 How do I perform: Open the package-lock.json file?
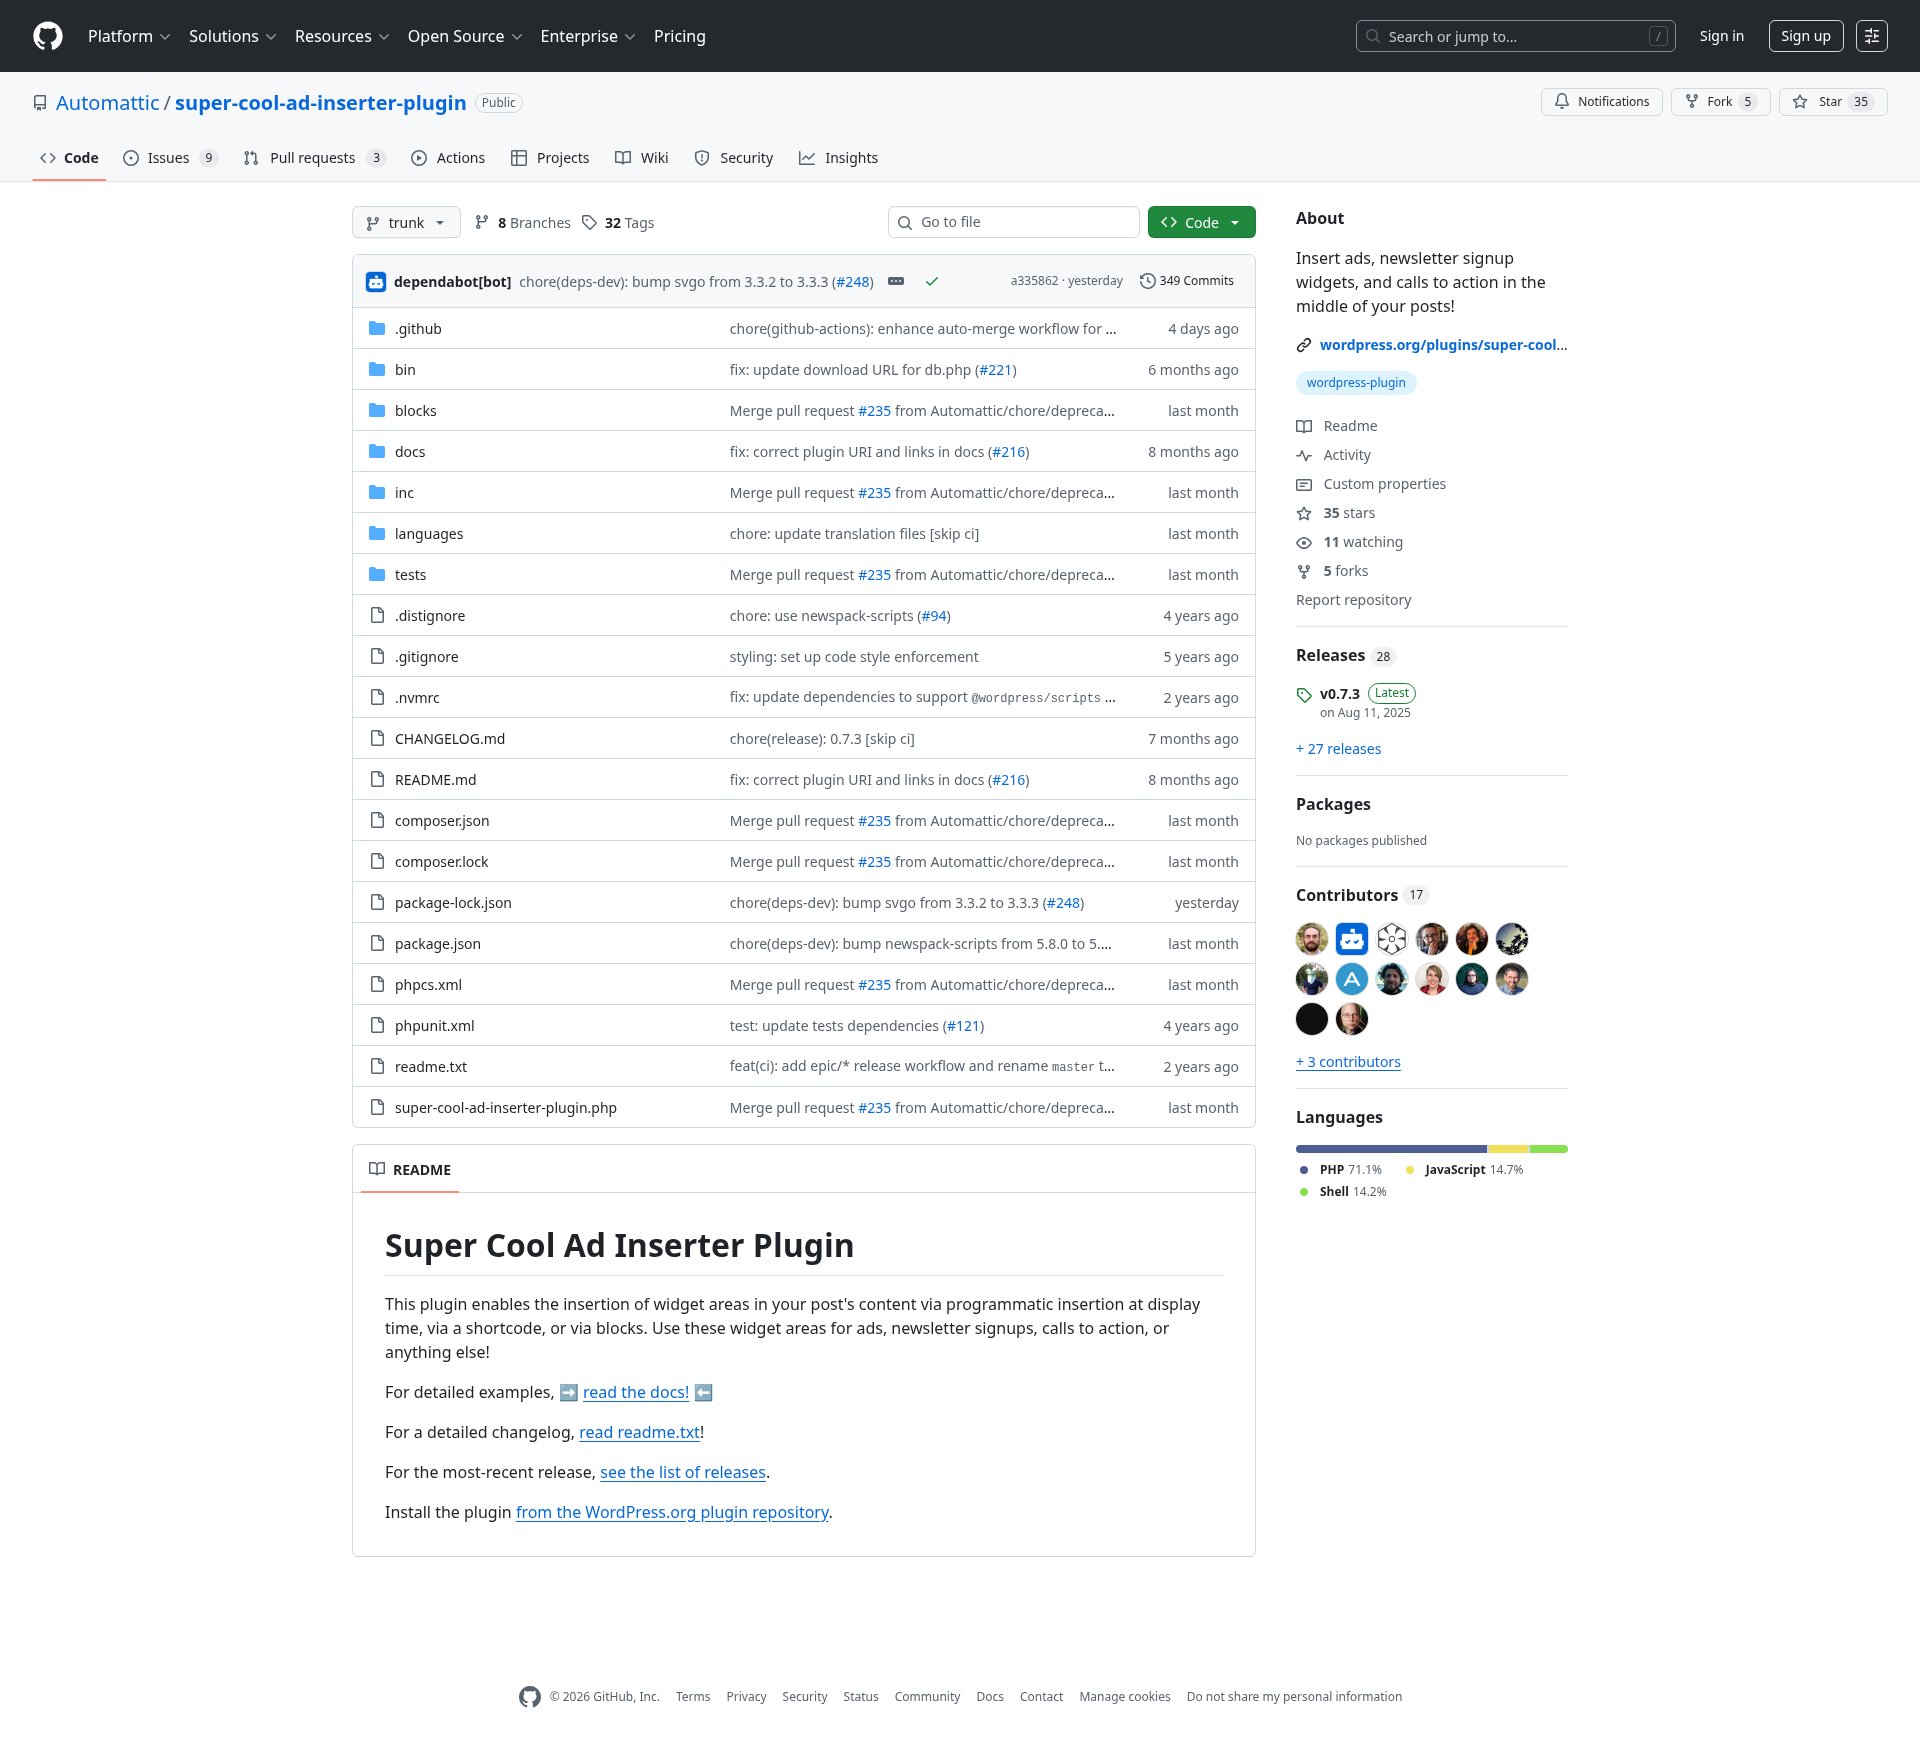453,903
